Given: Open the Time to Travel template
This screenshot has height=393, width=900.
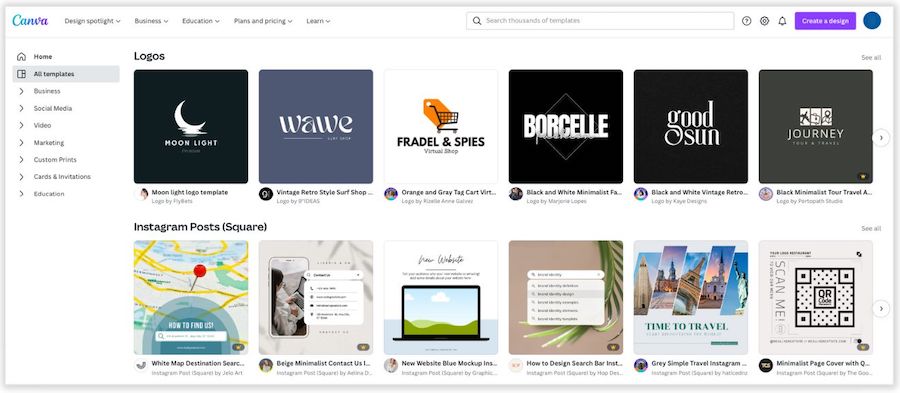Looking at the screenshot, I should pyautogui.click(x=690, y=297).
